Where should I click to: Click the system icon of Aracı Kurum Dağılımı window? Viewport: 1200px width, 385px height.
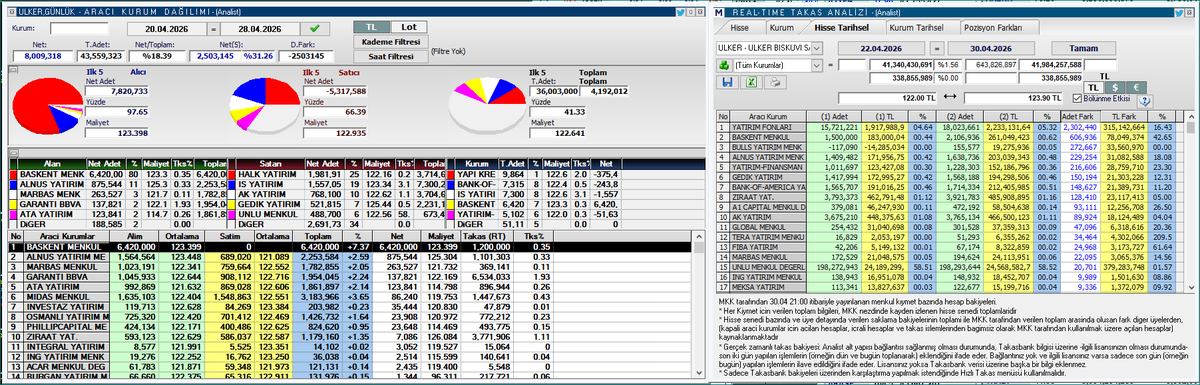(x=11, y=12)
